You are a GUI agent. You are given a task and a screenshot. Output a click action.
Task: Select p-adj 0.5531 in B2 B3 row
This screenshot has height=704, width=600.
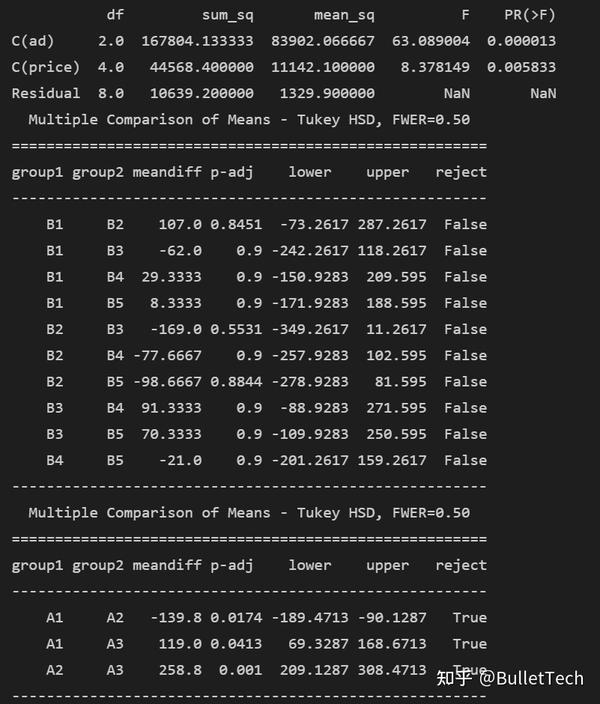tap(236, 329)
